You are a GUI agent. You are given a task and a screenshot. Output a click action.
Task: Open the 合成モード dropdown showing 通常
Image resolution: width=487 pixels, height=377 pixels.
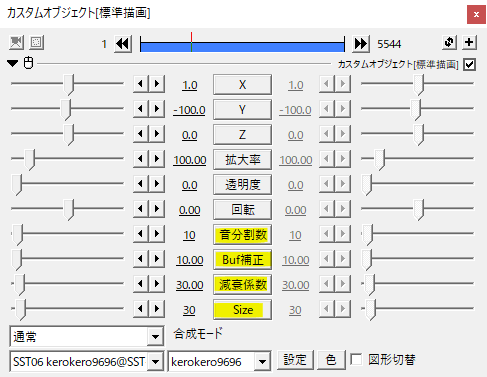[87, 336]
